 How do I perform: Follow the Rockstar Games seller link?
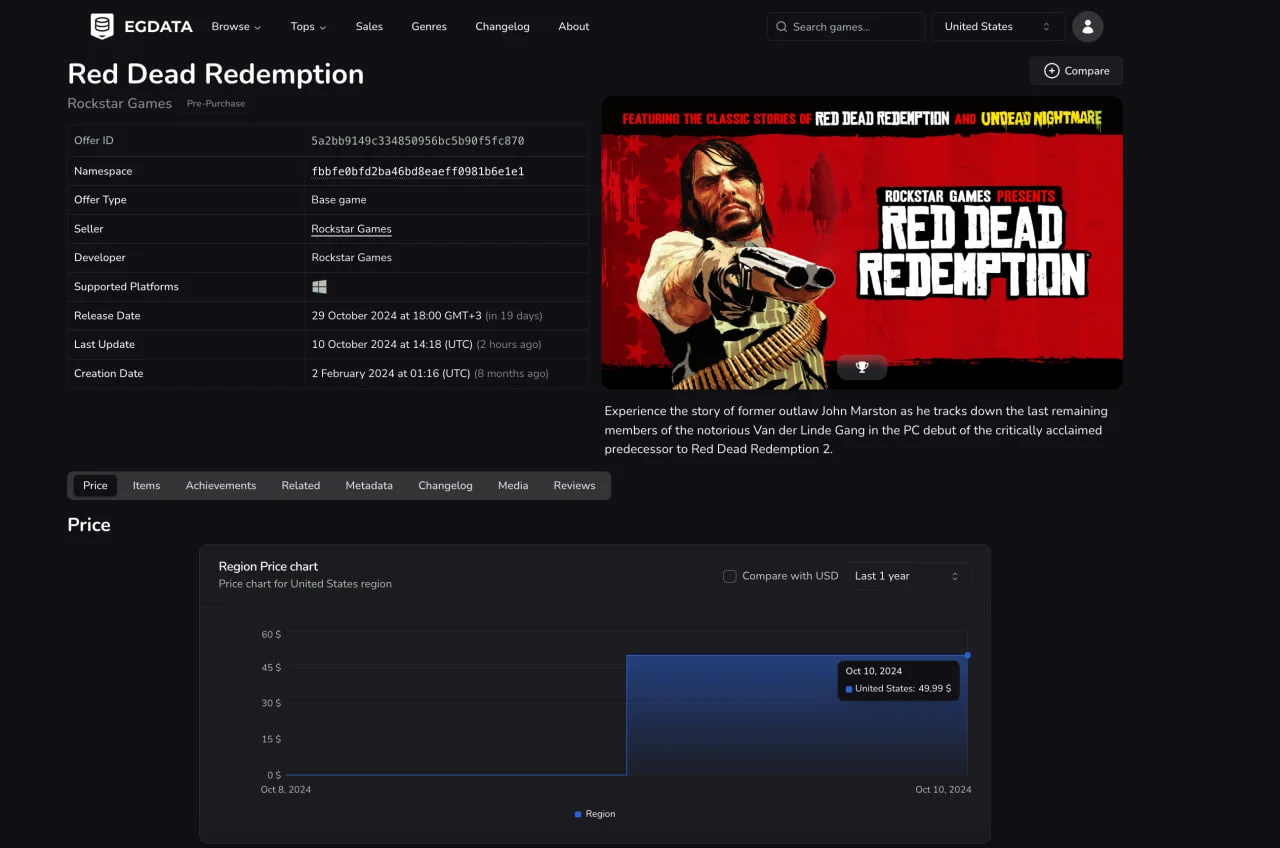coord(351,229)
